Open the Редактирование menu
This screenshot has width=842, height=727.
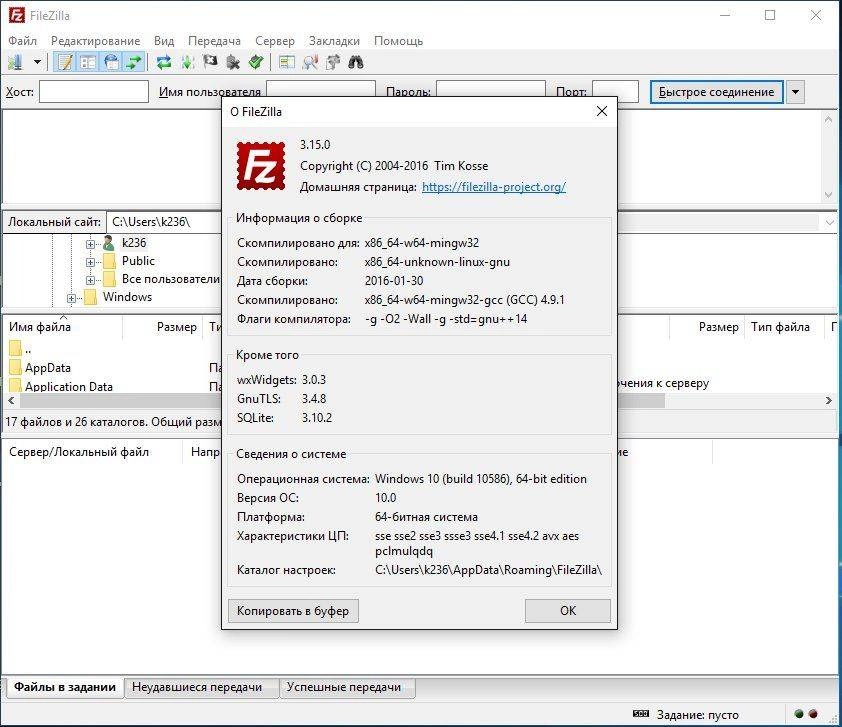(96, 41)
